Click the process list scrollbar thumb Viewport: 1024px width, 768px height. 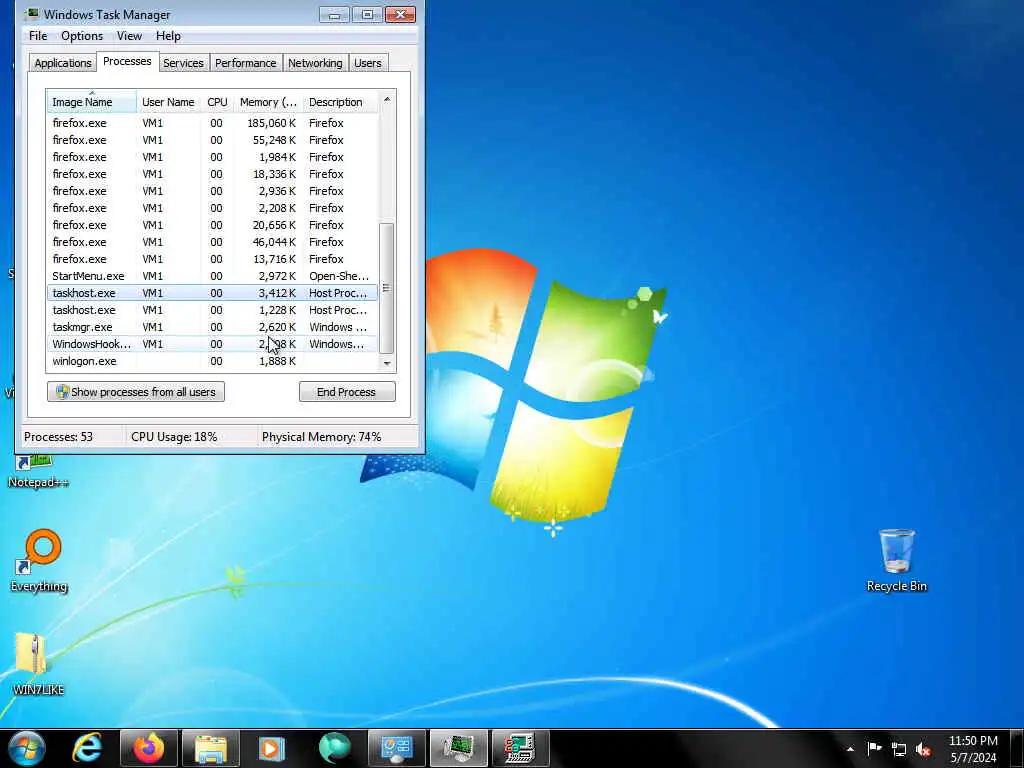point(387,287)
